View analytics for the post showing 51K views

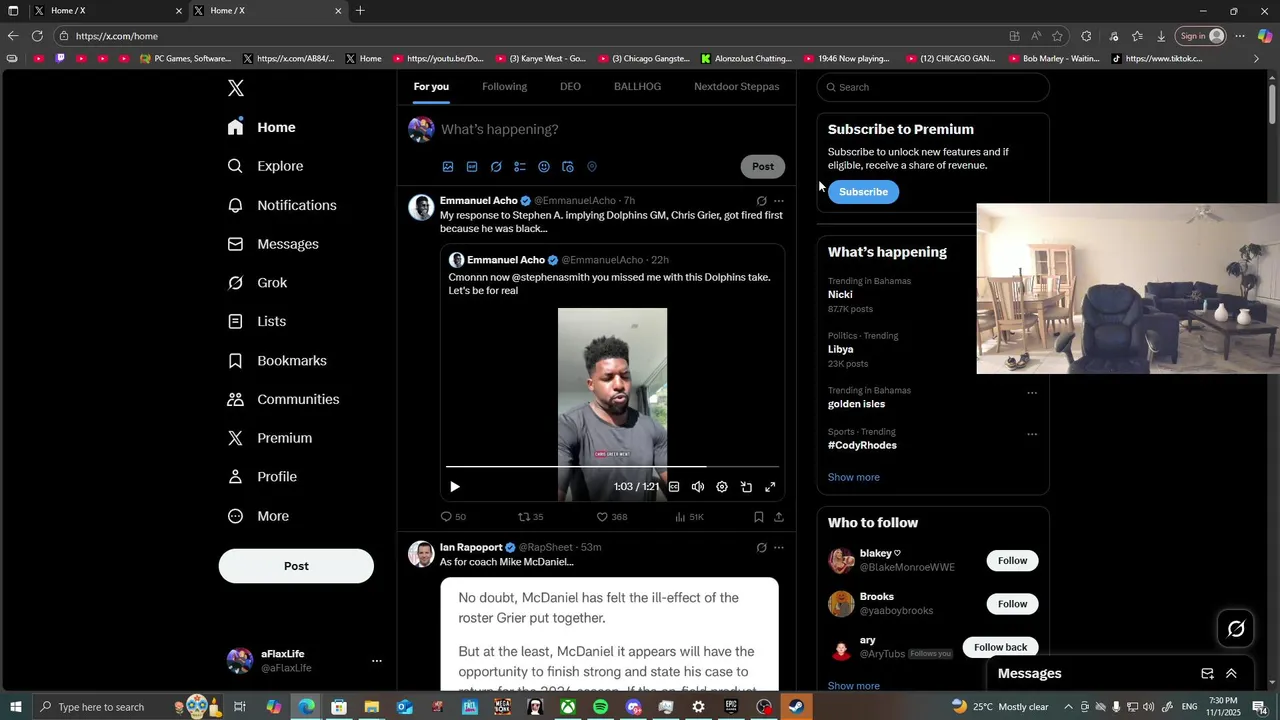pos(689,517)
